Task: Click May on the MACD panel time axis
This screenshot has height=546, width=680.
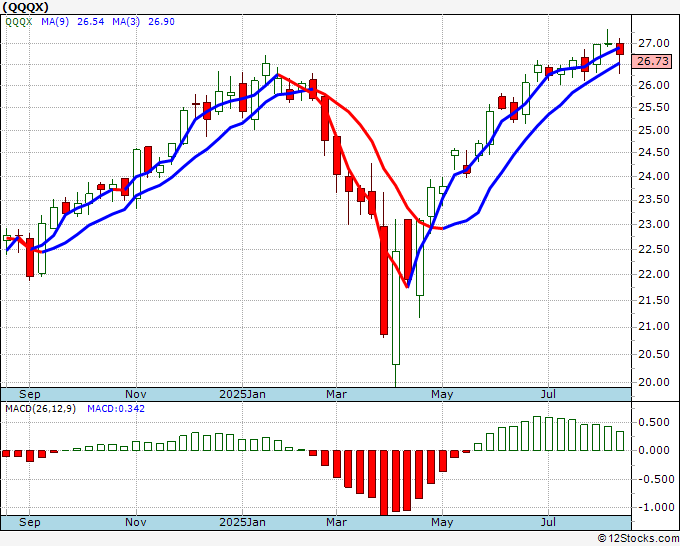Action: pyautogui.click(x=442, y=522)
